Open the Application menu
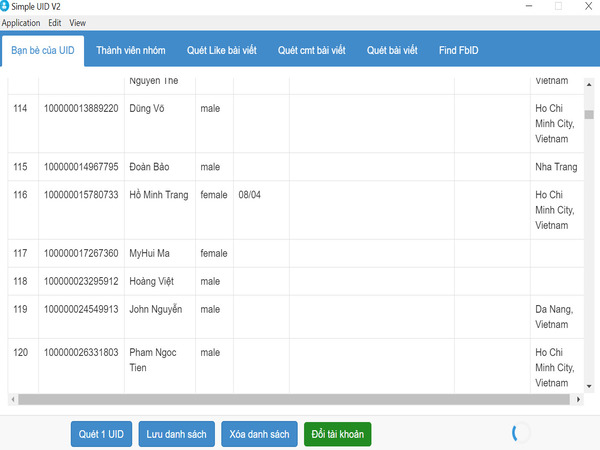The image size is (600, 450). [21, 23]
